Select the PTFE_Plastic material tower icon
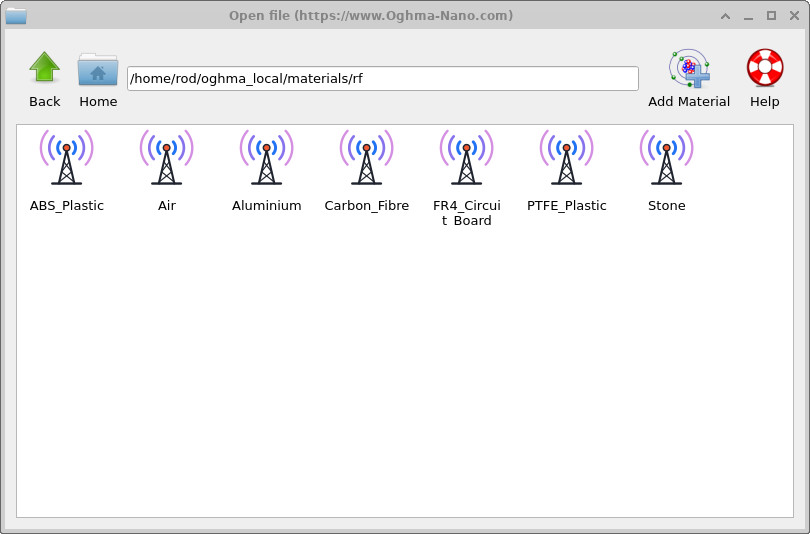Image resolution: width=810 pixels, height=534 pixels. [x=566, y=157]
